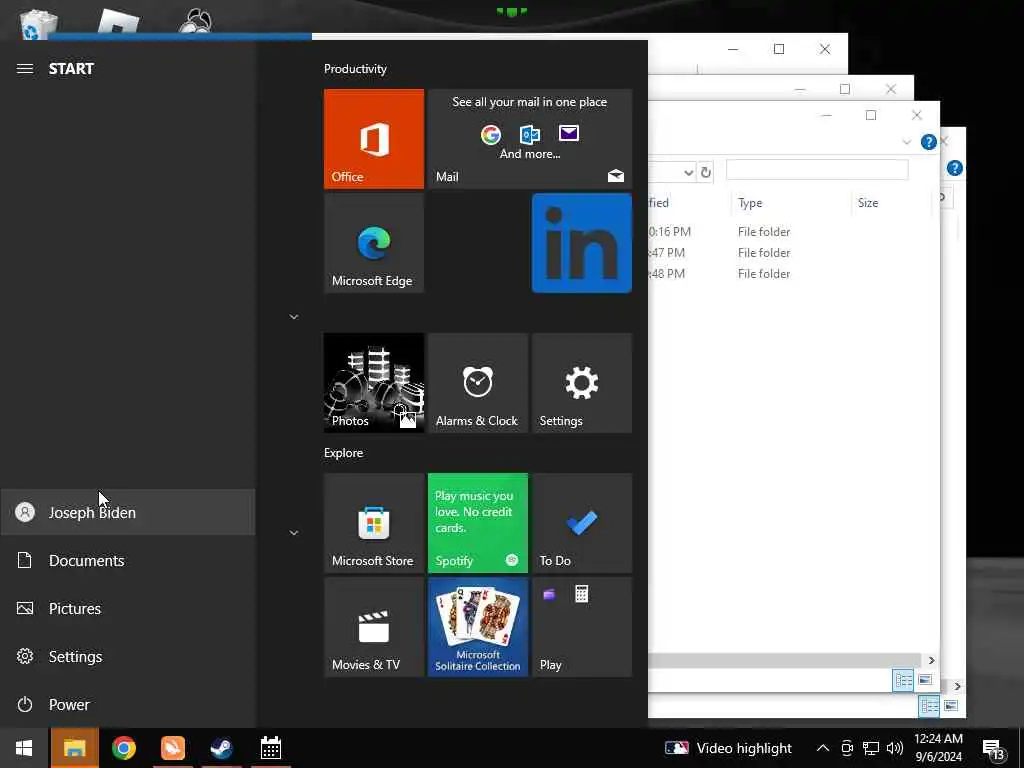Open Microsoft Solitaire Collection tile
This screenshot has width=1024, height=768.
(x=477, y=627)
